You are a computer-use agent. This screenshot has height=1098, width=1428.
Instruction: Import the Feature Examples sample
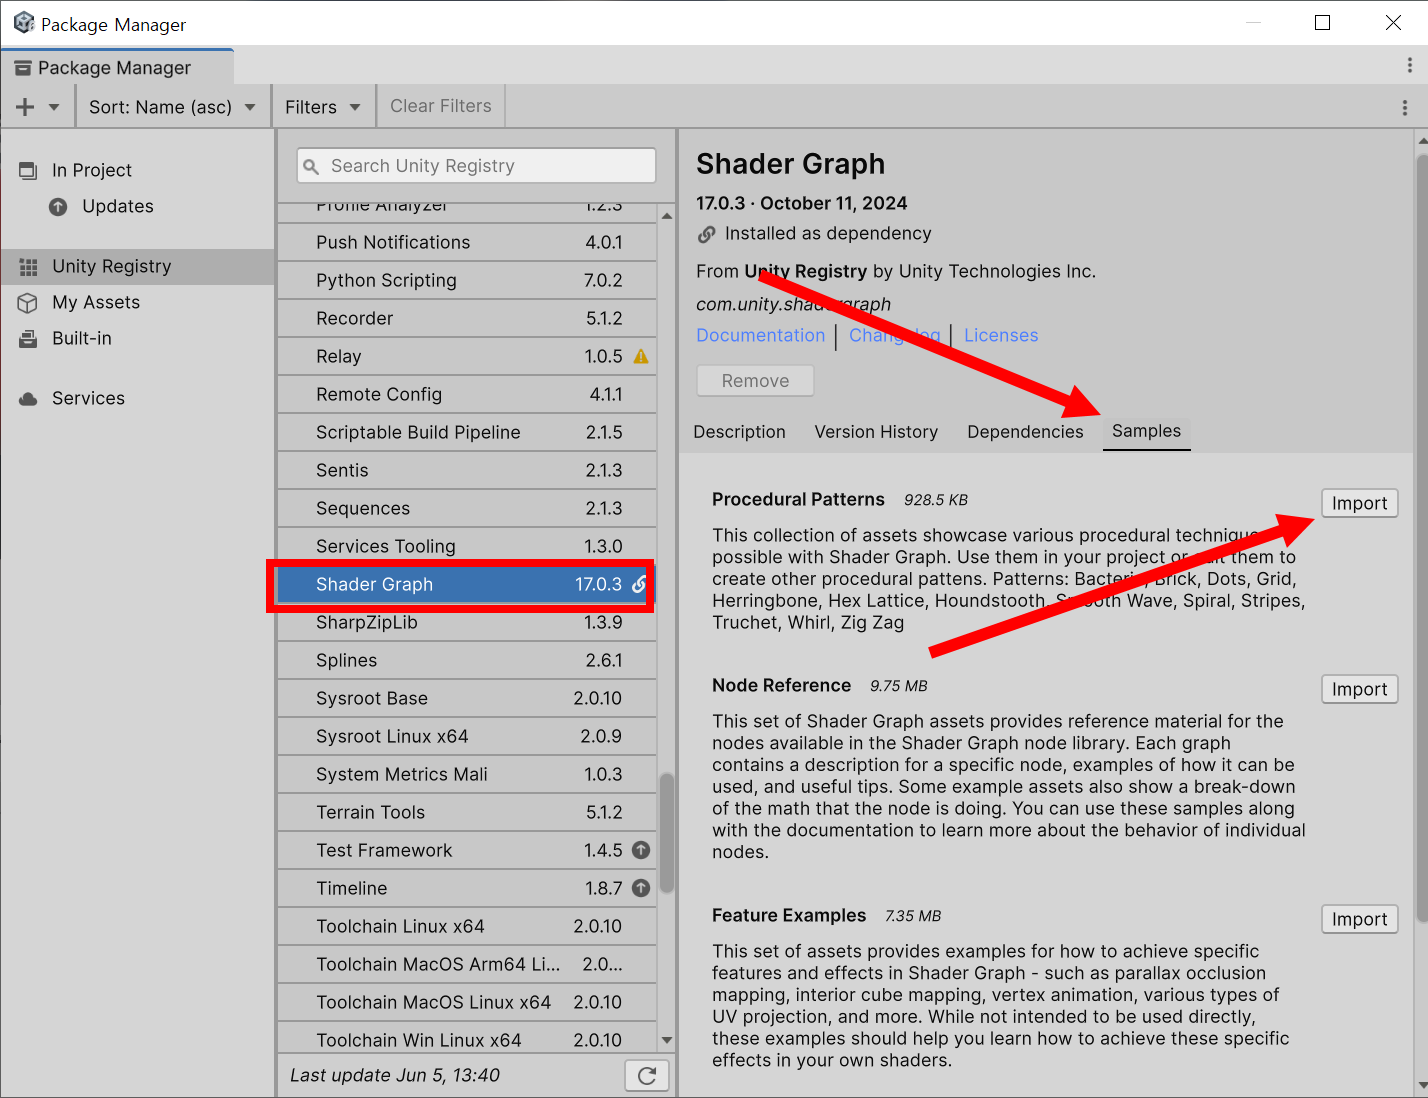point(1359,919)
